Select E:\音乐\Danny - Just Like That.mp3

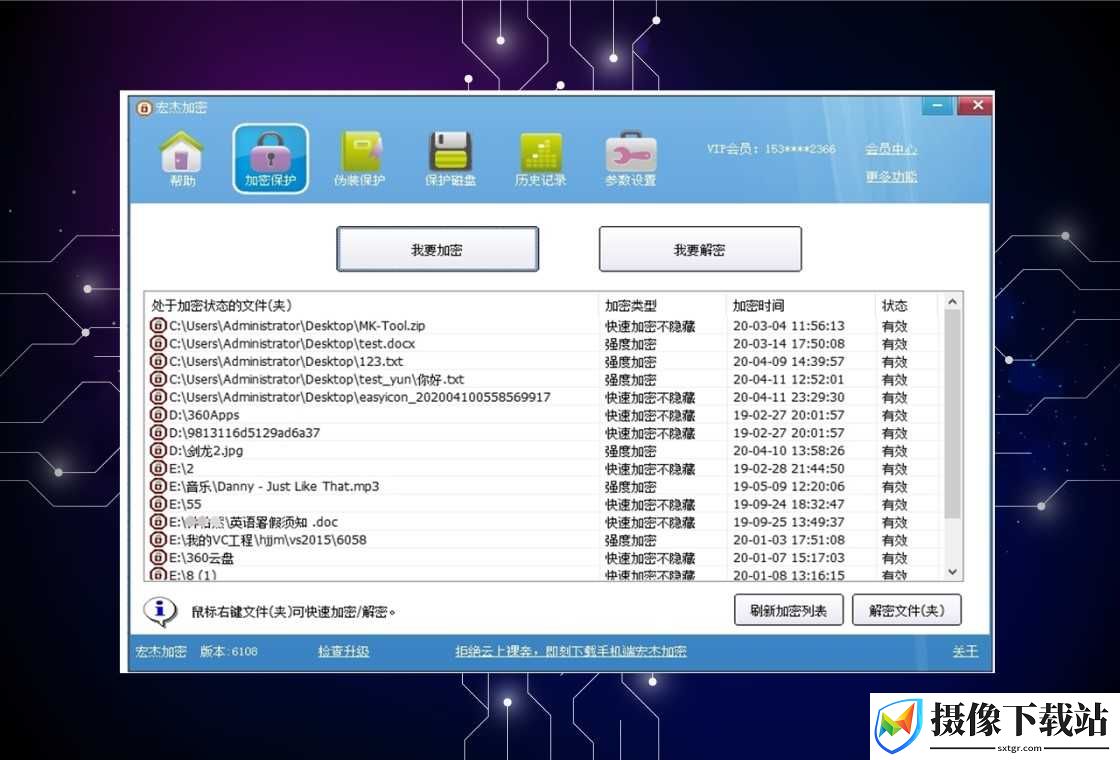point(543,486)
